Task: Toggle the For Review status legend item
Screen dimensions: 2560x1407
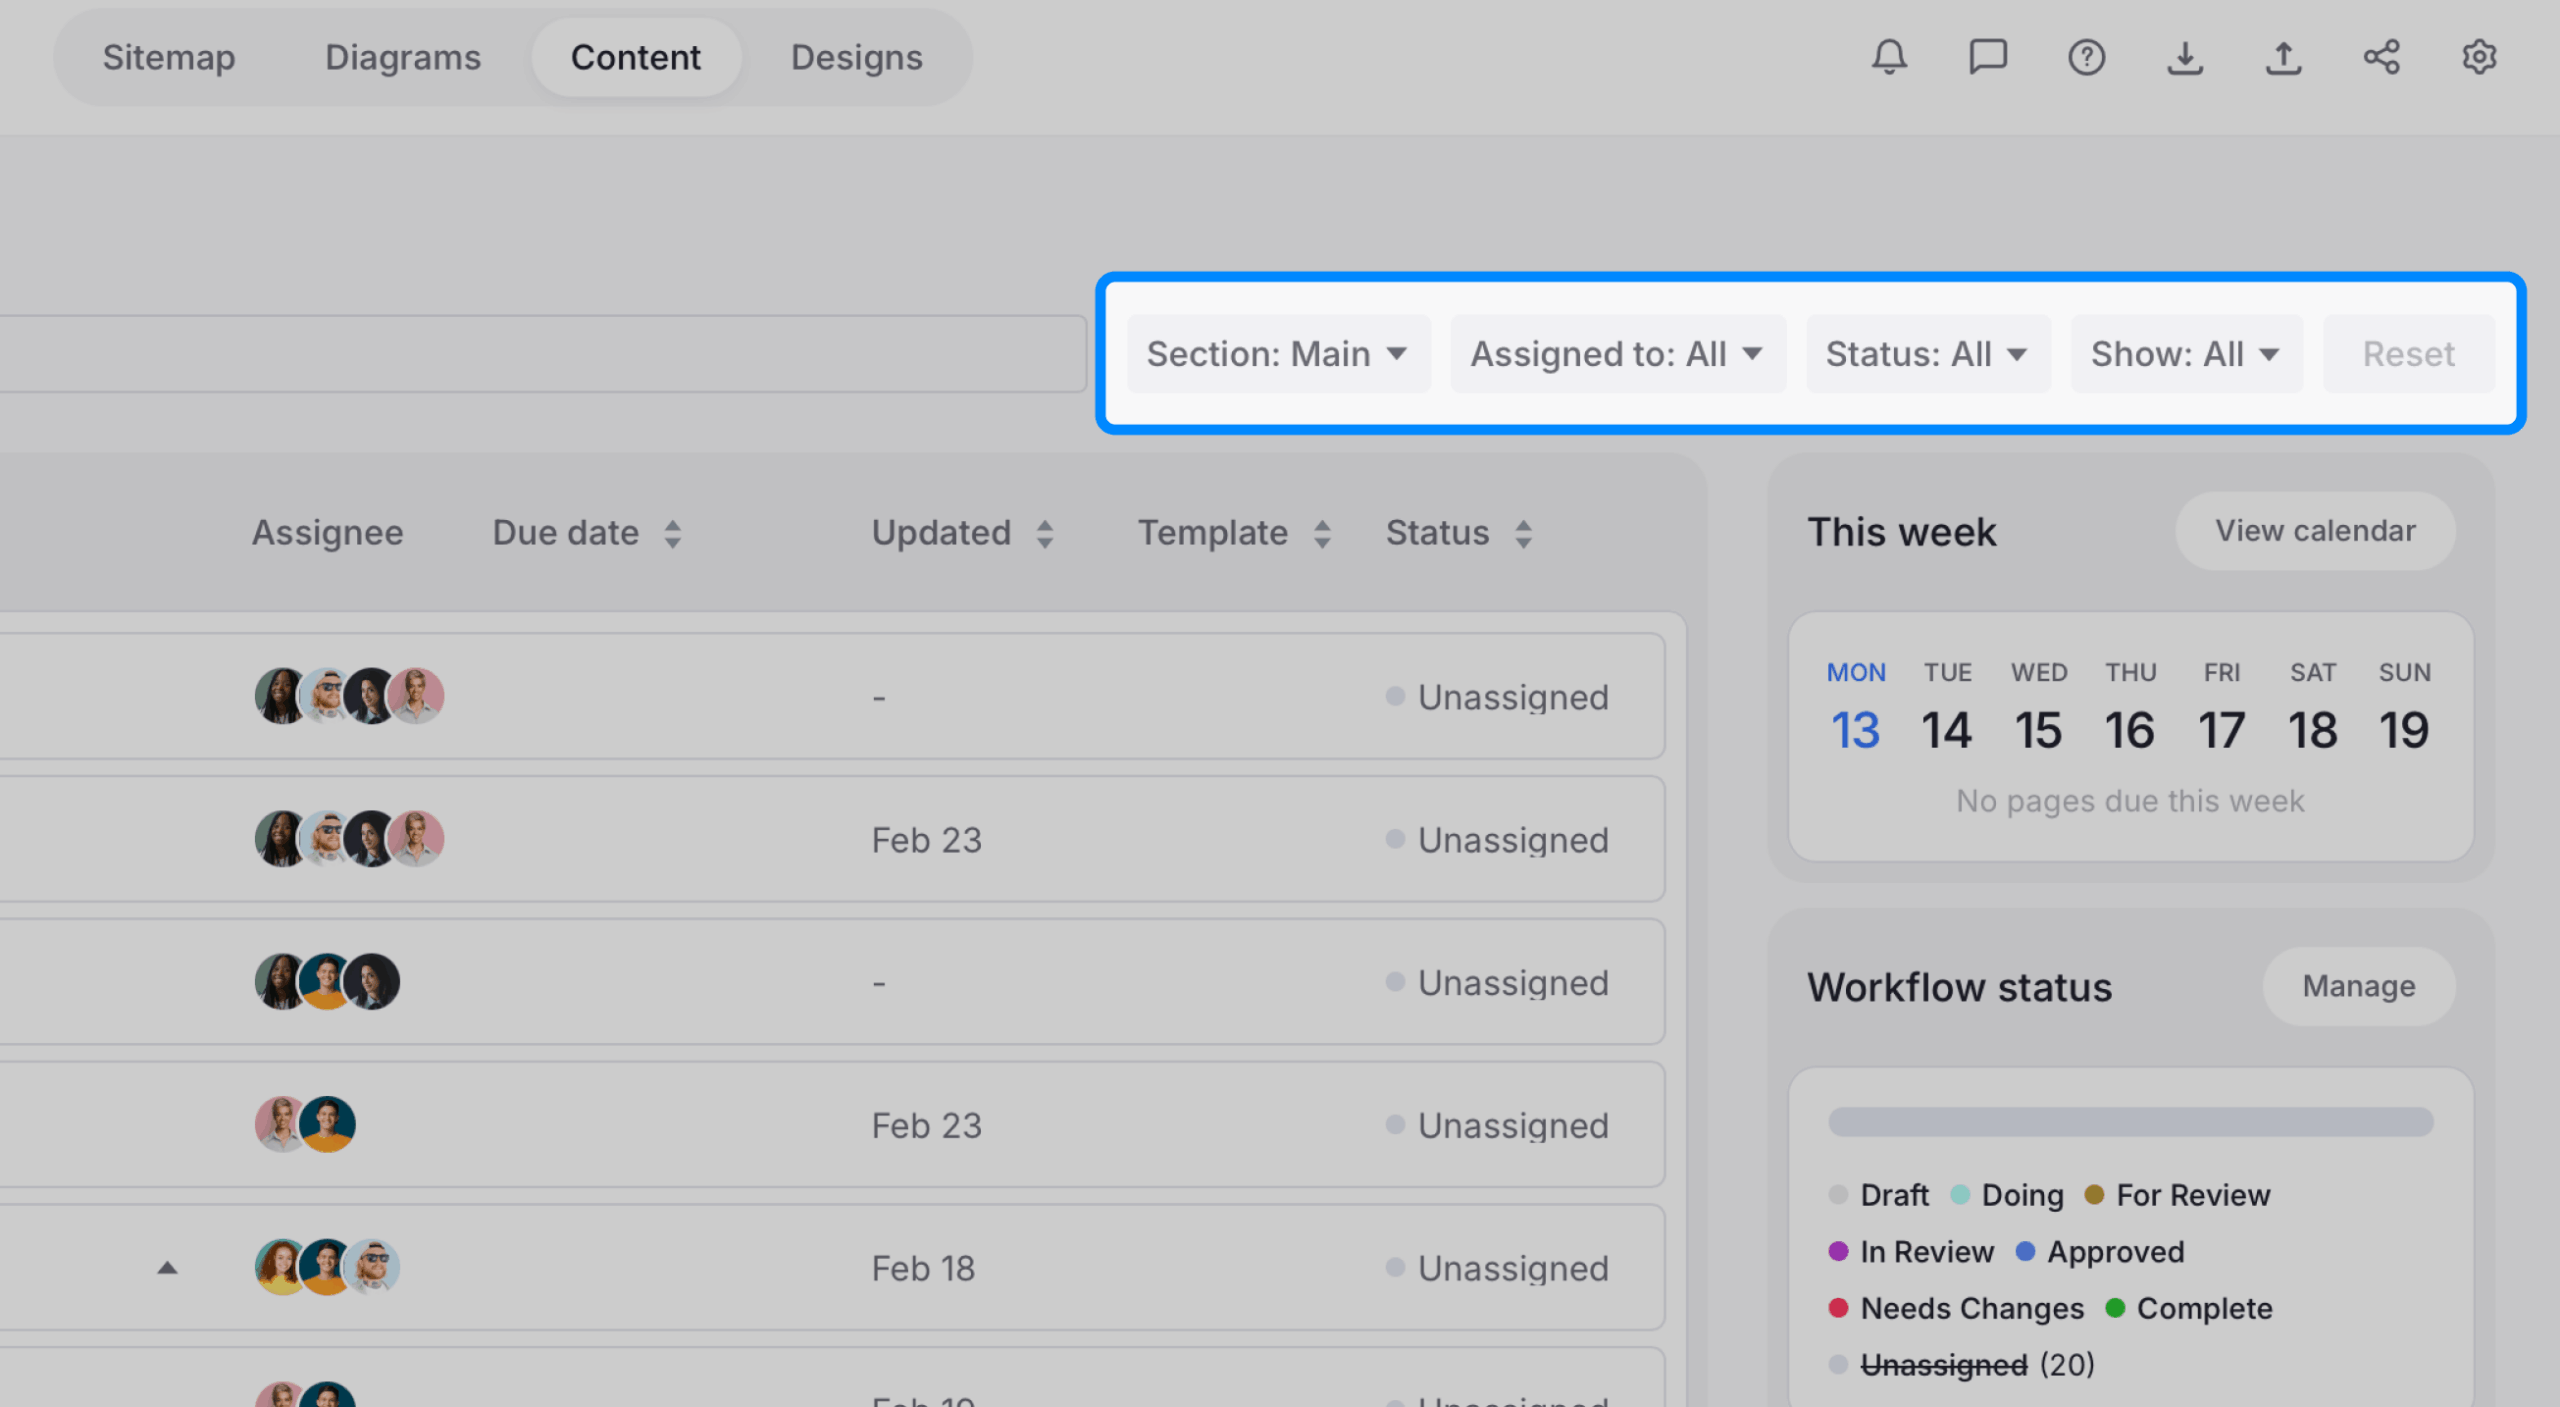Action: pyautogui.click(x=2177, y=1195)
